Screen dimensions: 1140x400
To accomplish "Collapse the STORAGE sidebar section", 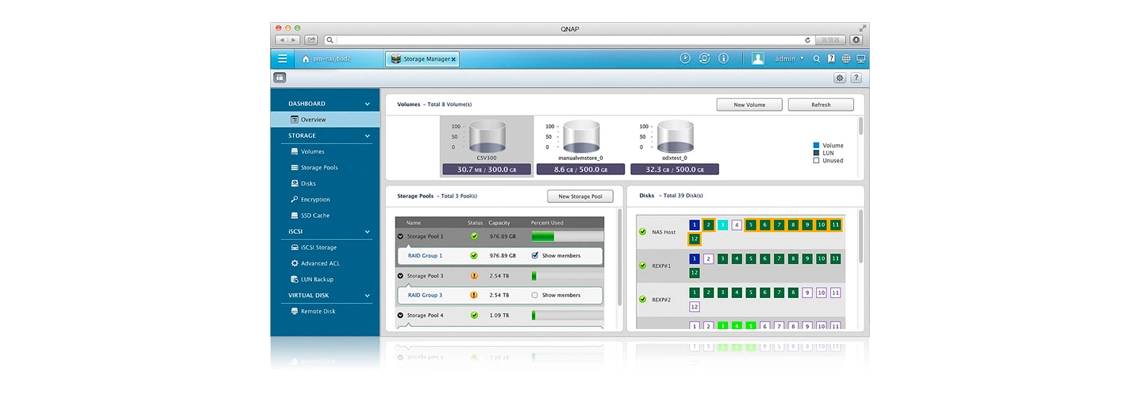I will coord(367,136).
